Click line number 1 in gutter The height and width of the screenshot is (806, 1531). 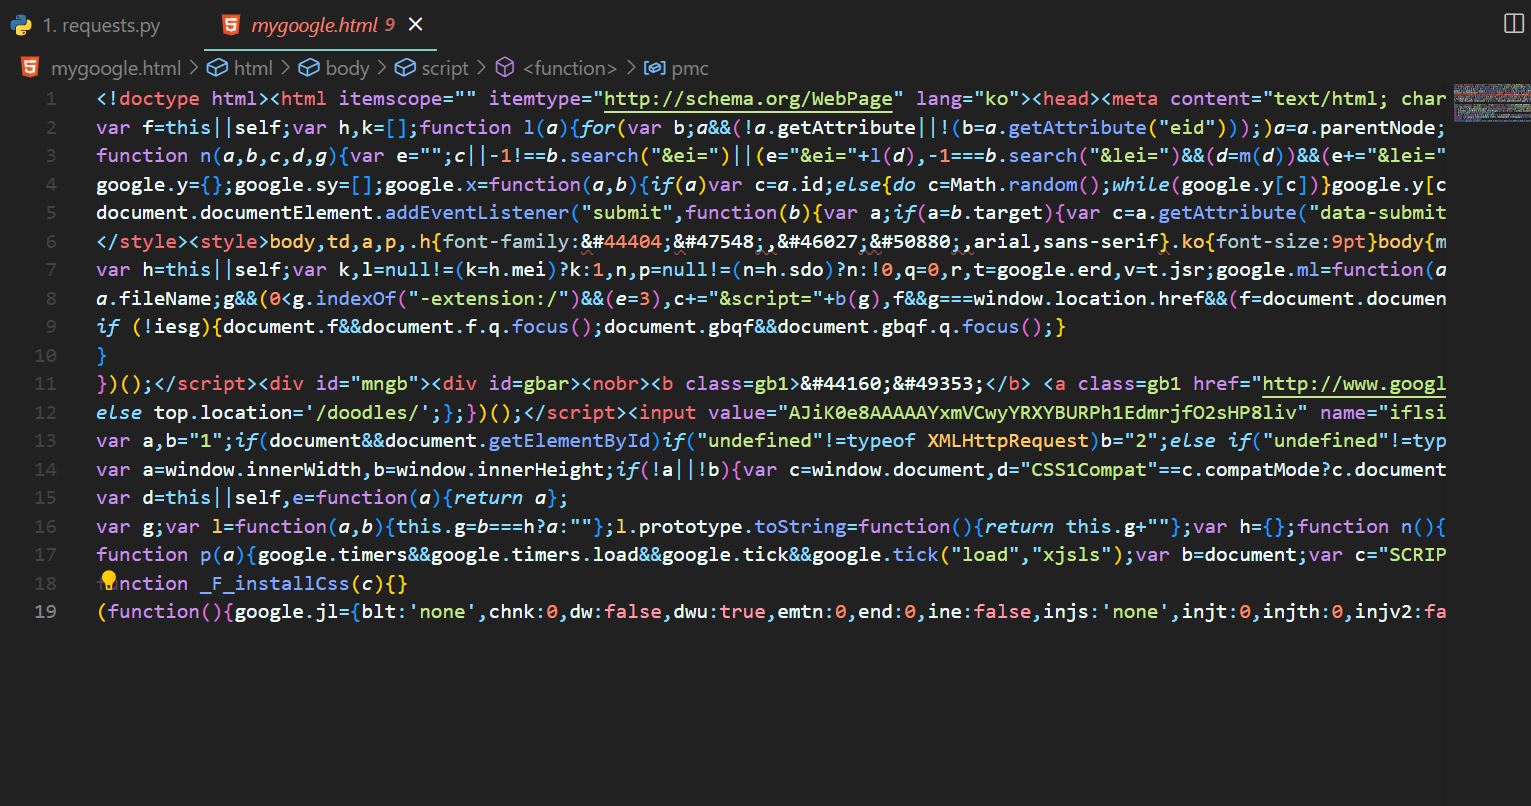tap(51, 99)
